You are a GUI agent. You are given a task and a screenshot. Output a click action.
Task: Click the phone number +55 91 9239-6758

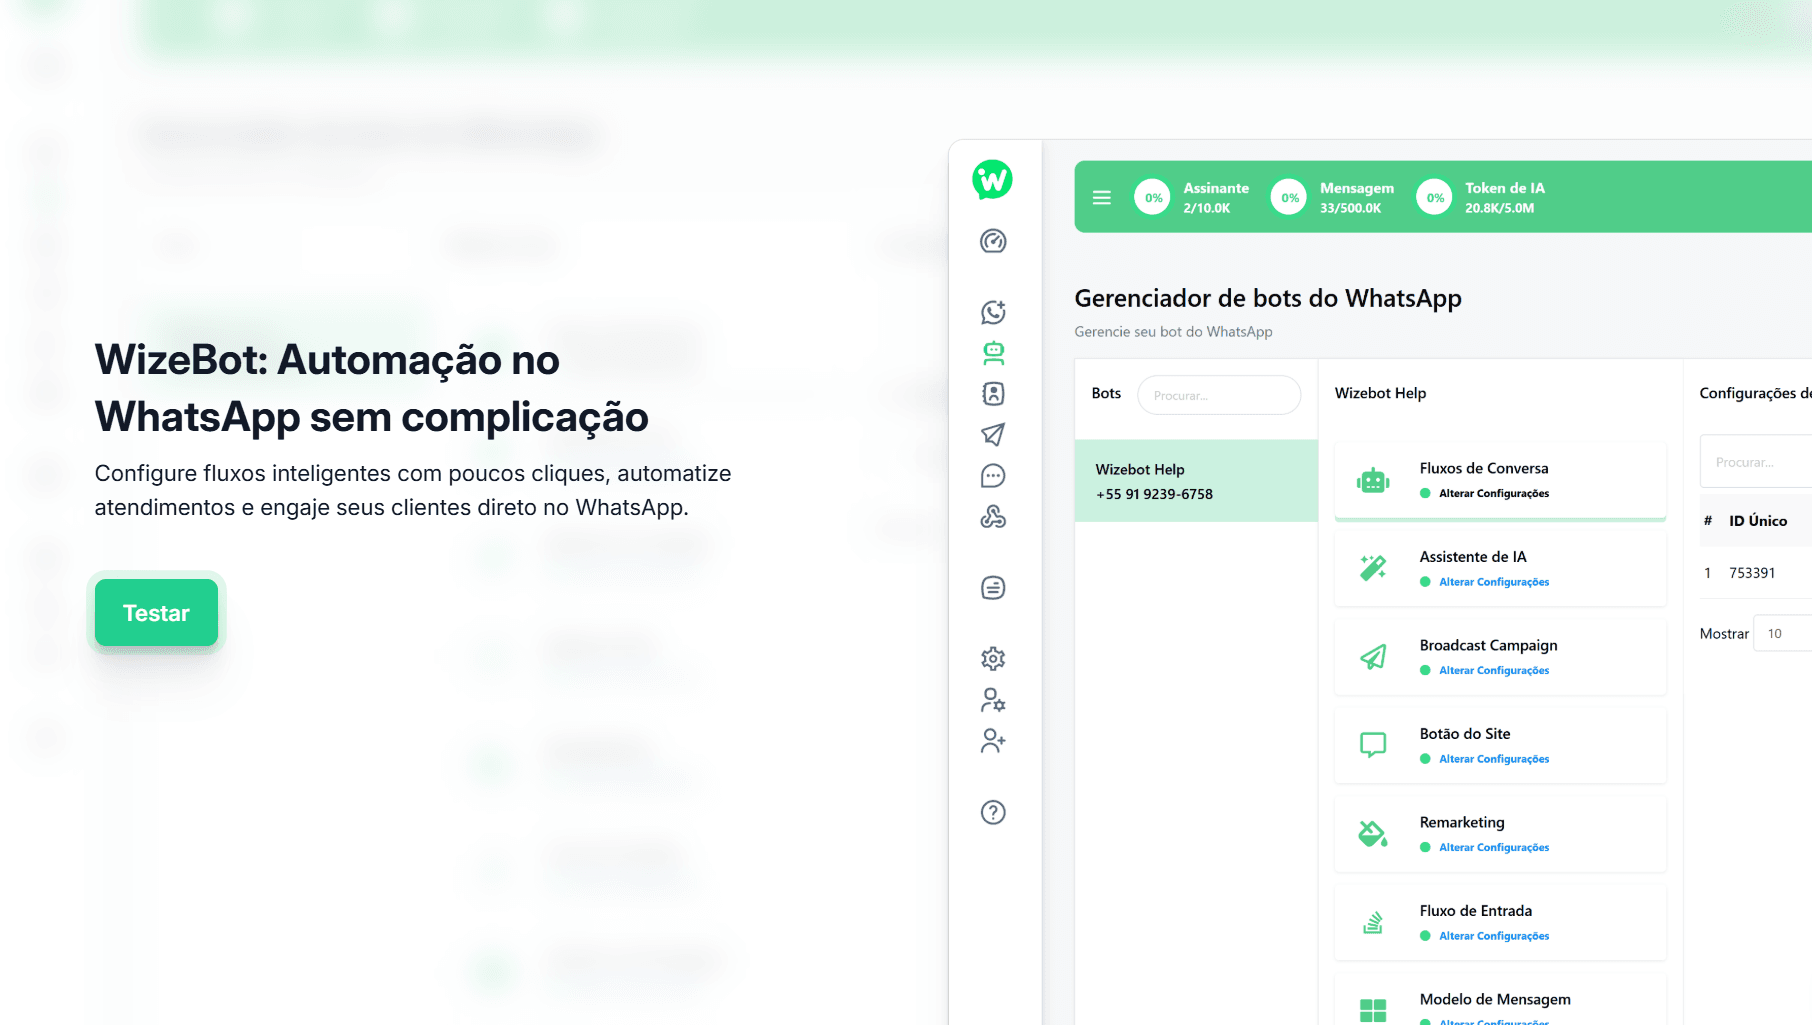pyautogui.click(x=1154, y=494)
